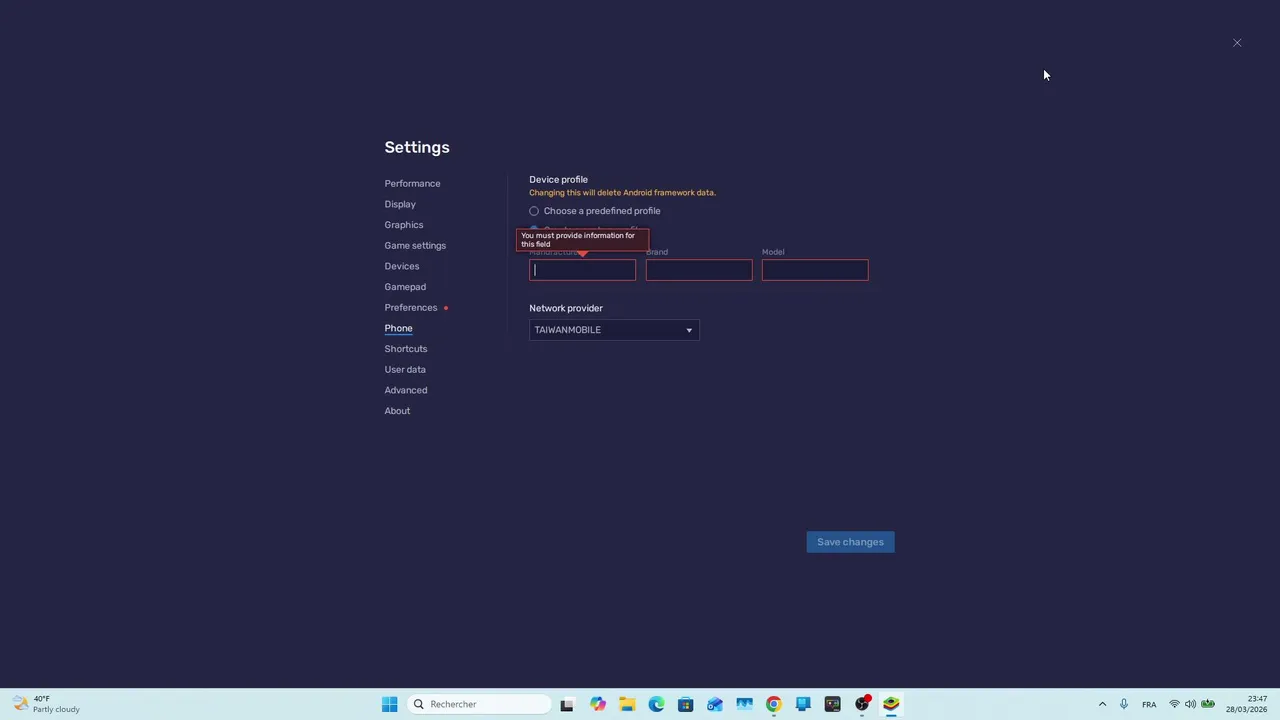
Task: Focus the Manufacturer input field
Action: tap(582, 270)
